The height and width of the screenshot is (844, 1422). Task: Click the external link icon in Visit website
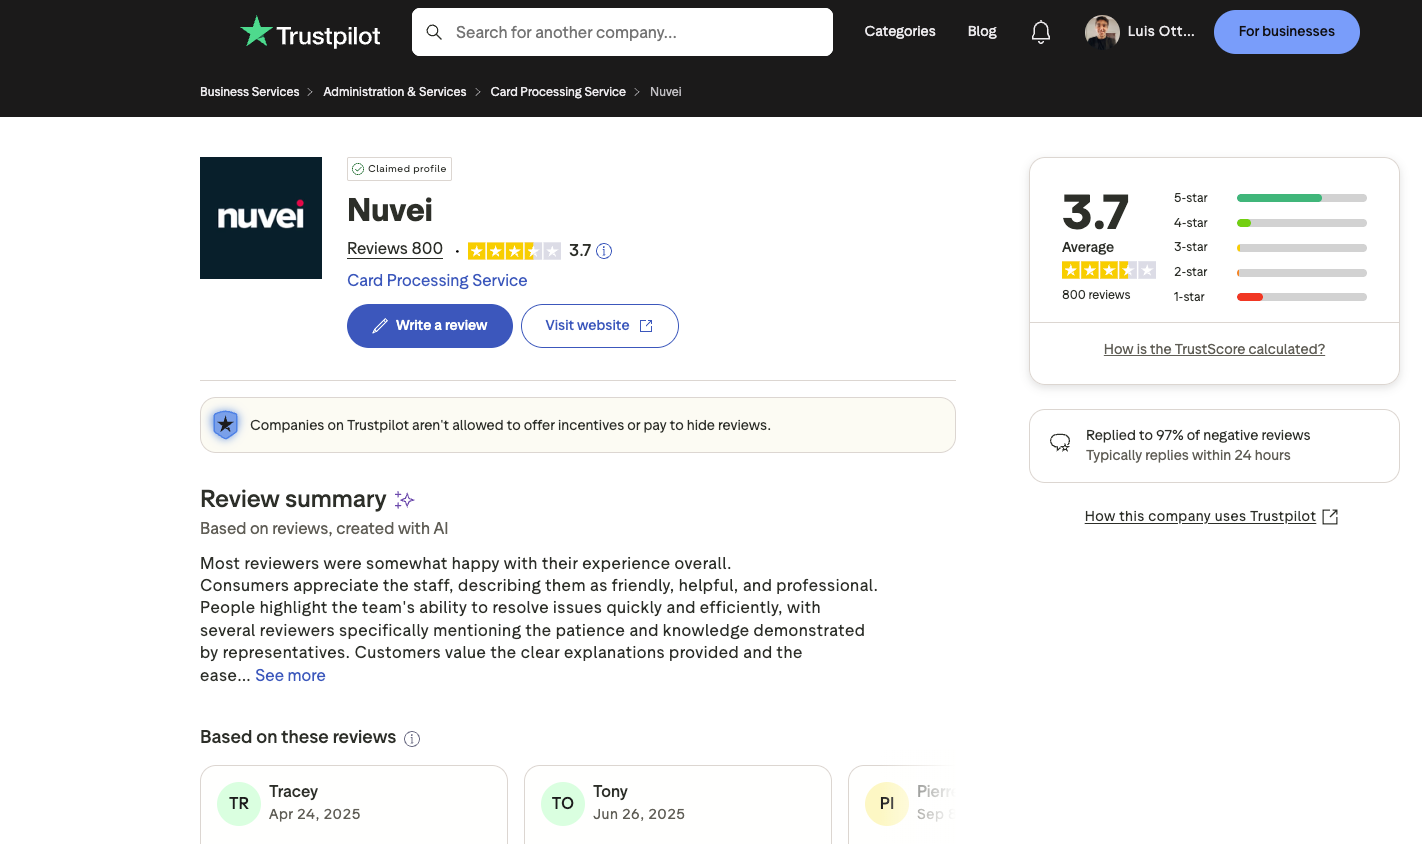tap(646, 326)
